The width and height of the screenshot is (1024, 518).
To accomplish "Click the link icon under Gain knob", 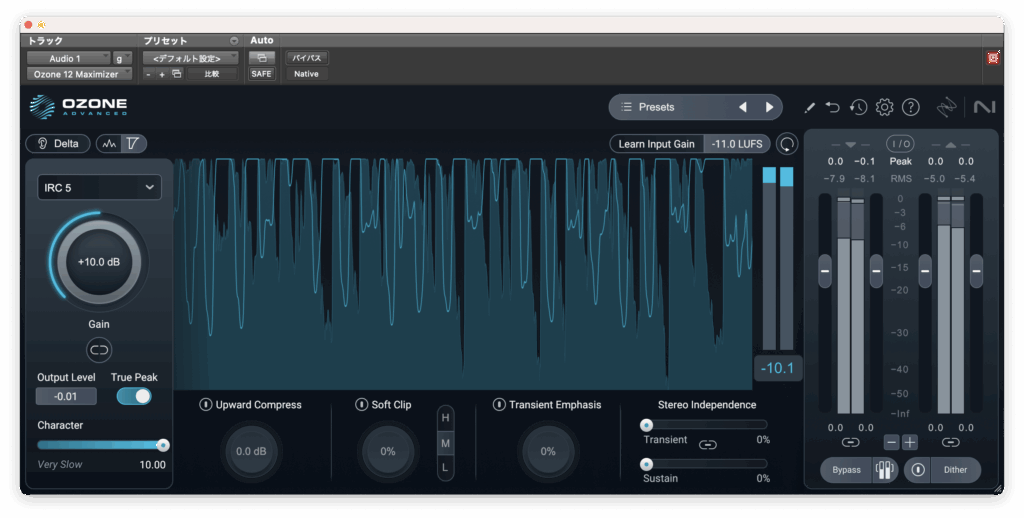I will pyautogui.click(x=99, y=349).
